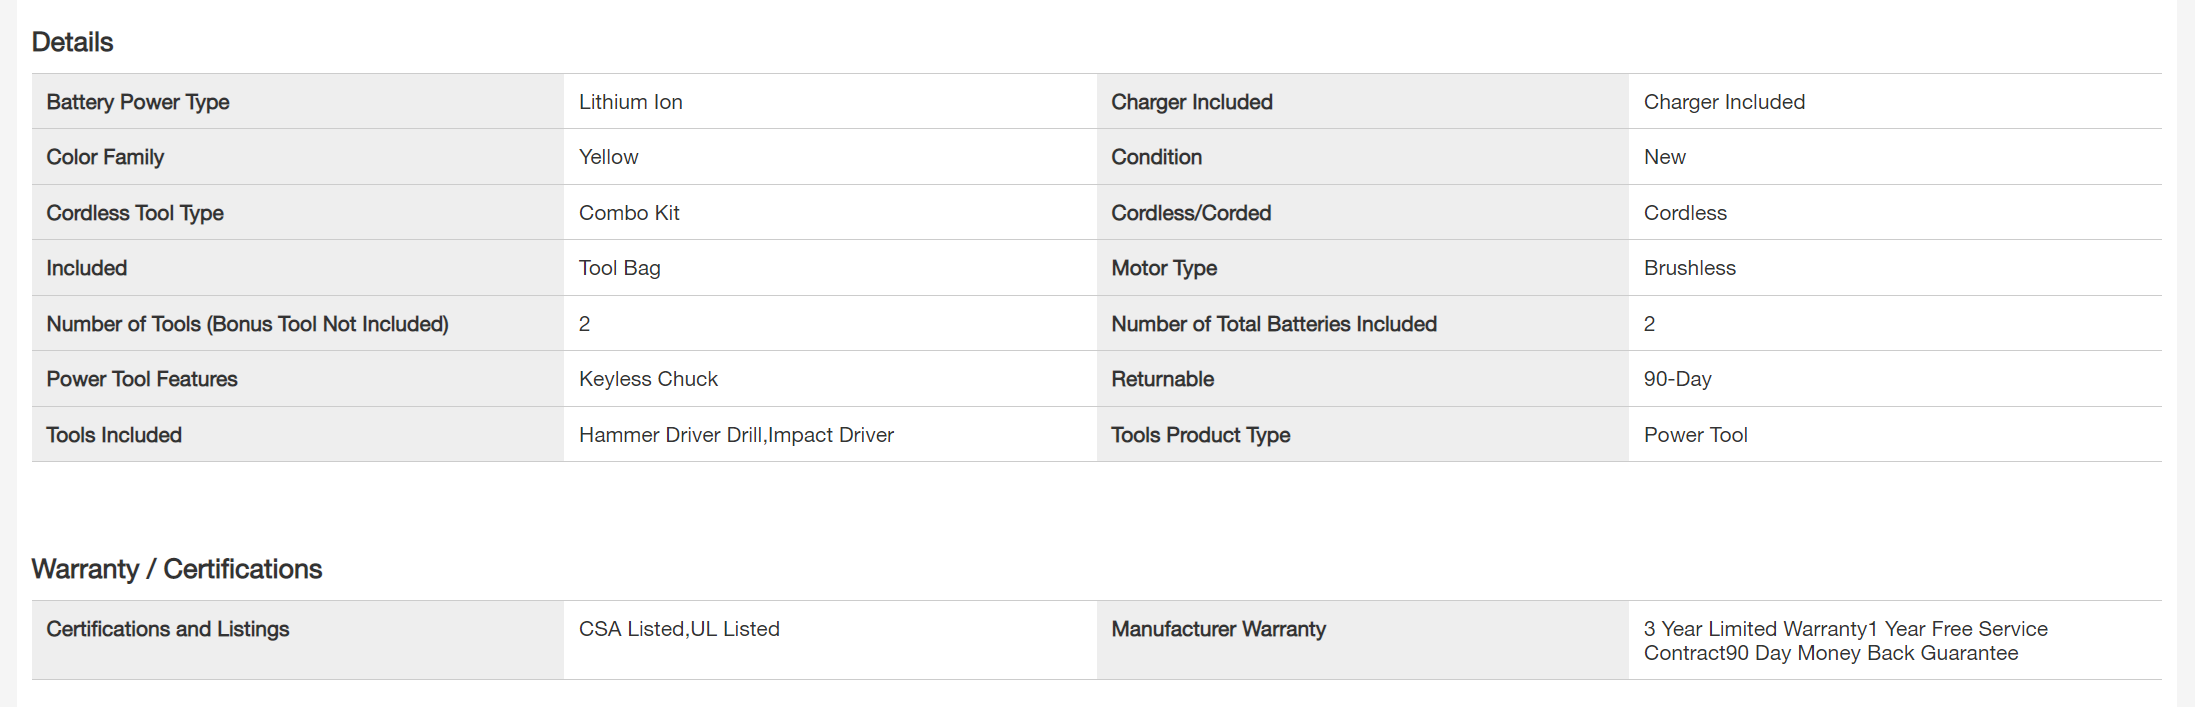Viewport: 2195px width, 707px height.
Task: Click the Cordless Tool Type label
Action: coord(135,213)
